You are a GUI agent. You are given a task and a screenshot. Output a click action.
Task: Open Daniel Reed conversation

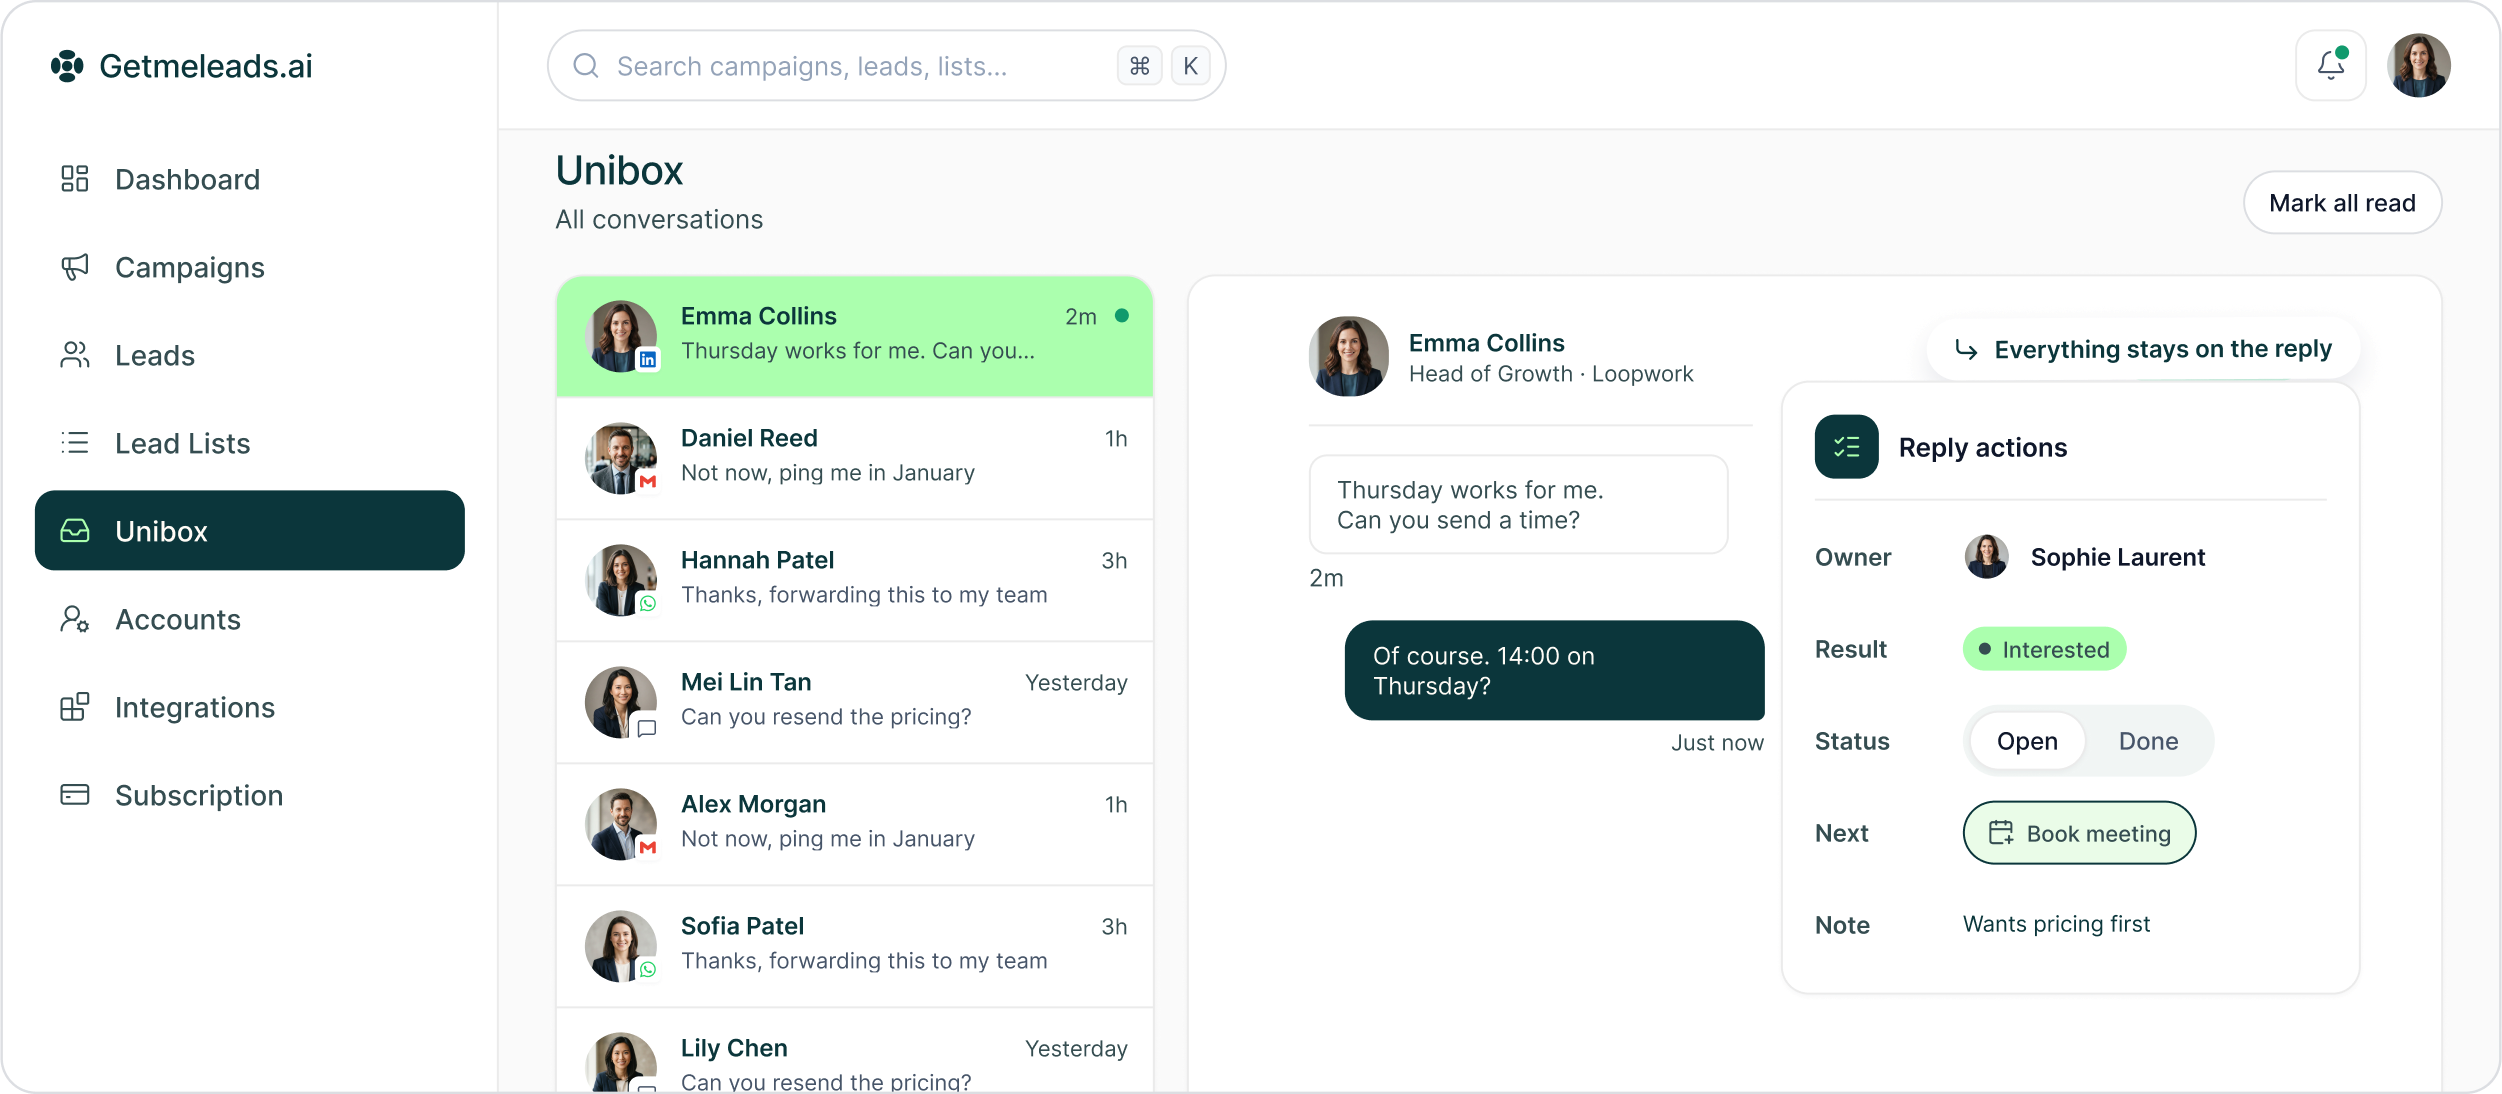point(855,458)
